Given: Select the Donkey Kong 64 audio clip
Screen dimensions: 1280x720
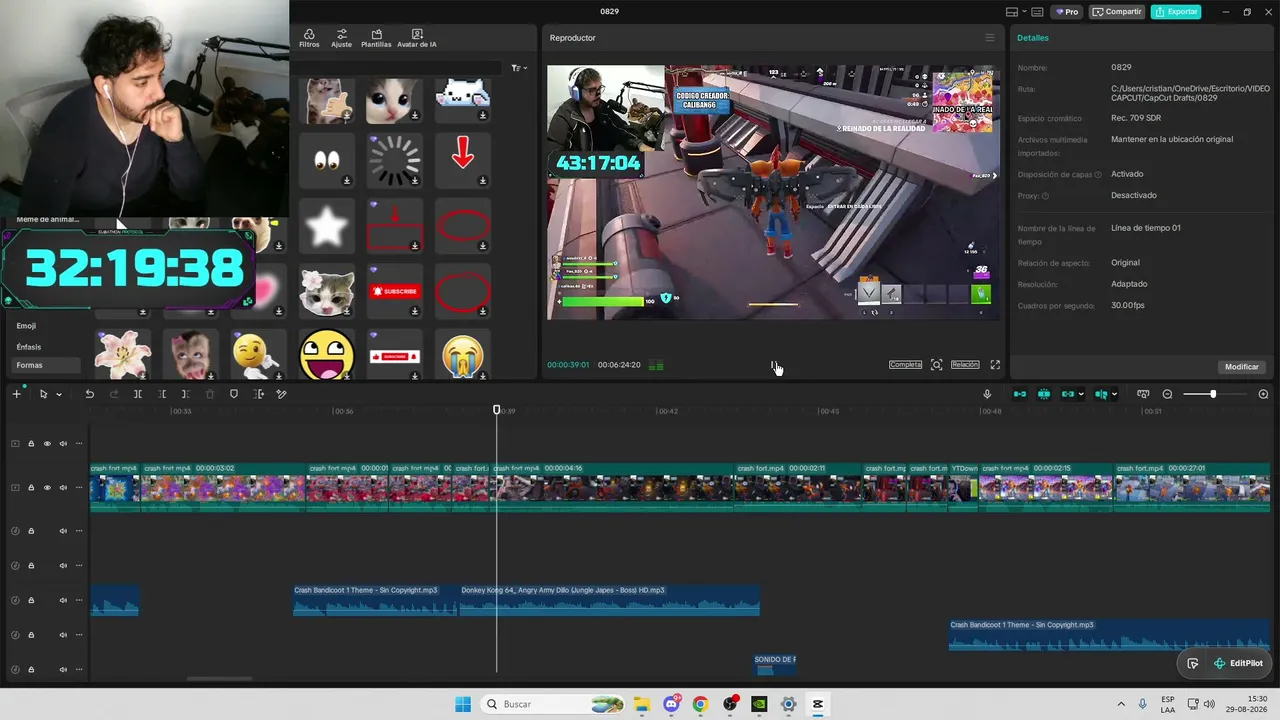Looking at the screenshot, I should (x=609, y=601).
